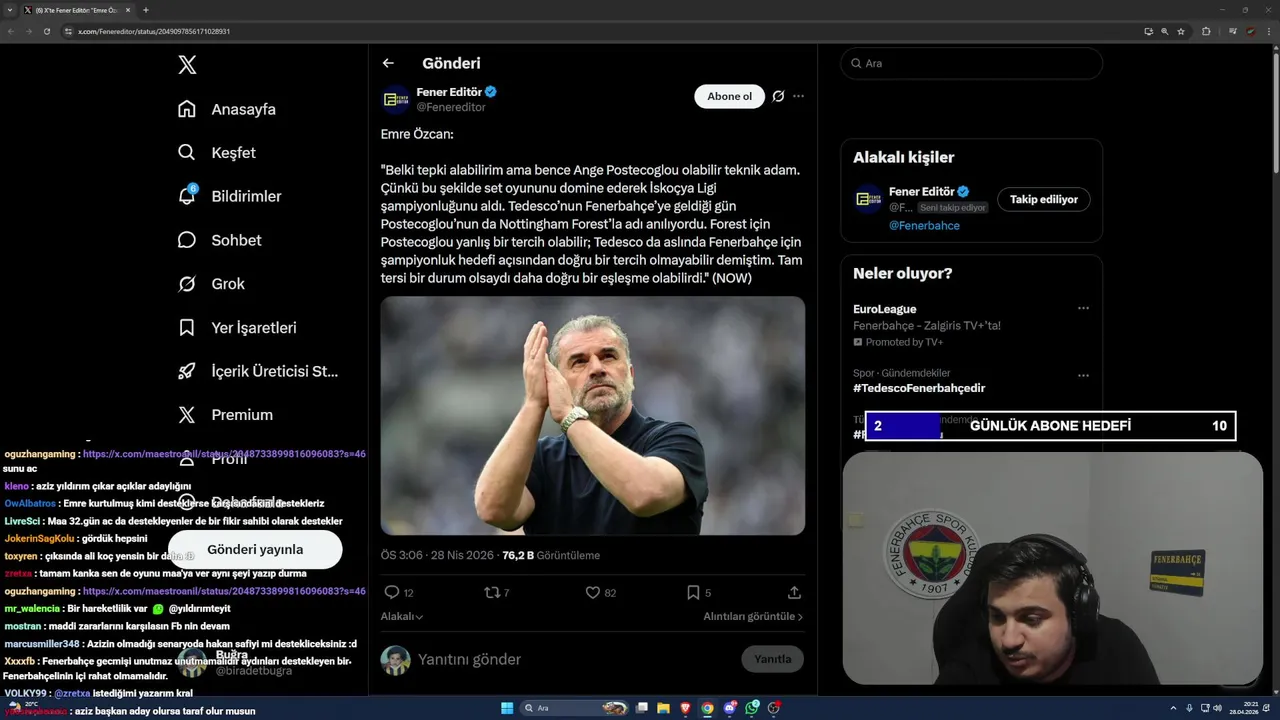Open İçerik Üreticisi Stüdyosu item
This screenshot has height=720, width=1280.
coord(258,371)
